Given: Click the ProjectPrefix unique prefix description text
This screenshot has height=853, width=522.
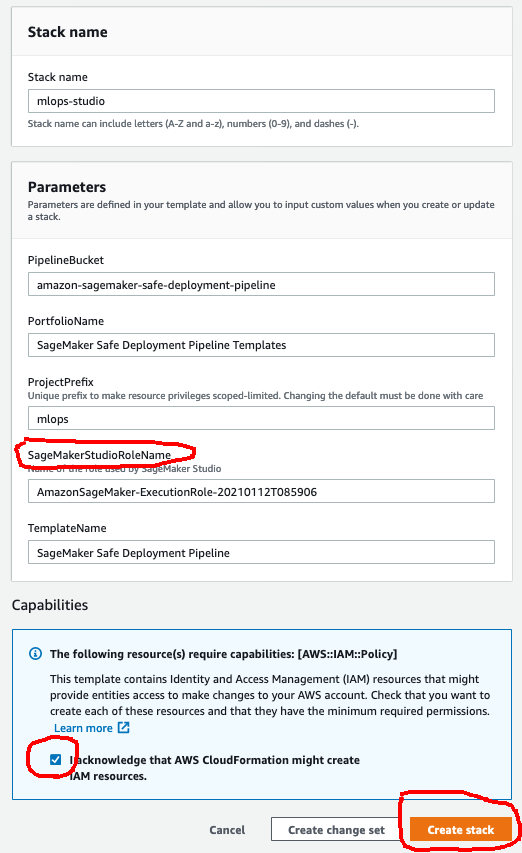Looking at the screenshot, I should (x=256, y=395).
